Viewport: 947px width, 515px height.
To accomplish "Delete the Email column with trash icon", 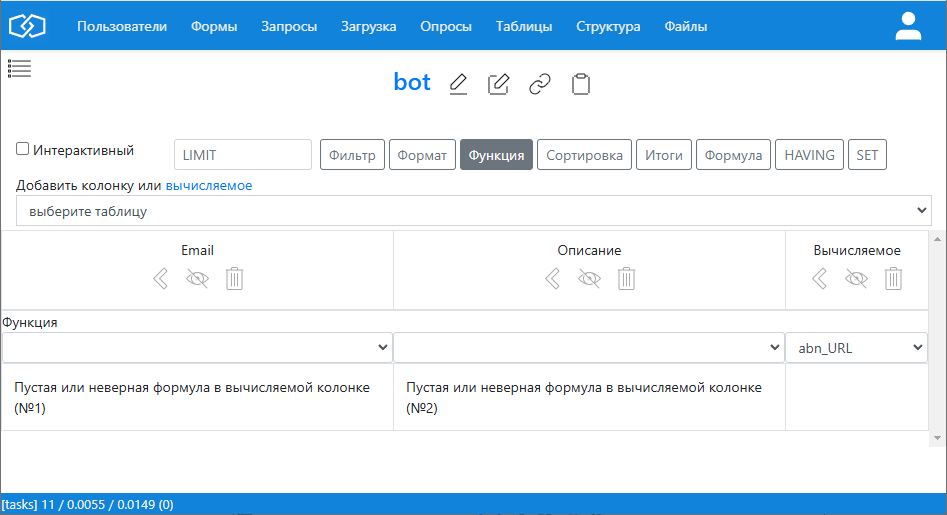I will (234, 278).
